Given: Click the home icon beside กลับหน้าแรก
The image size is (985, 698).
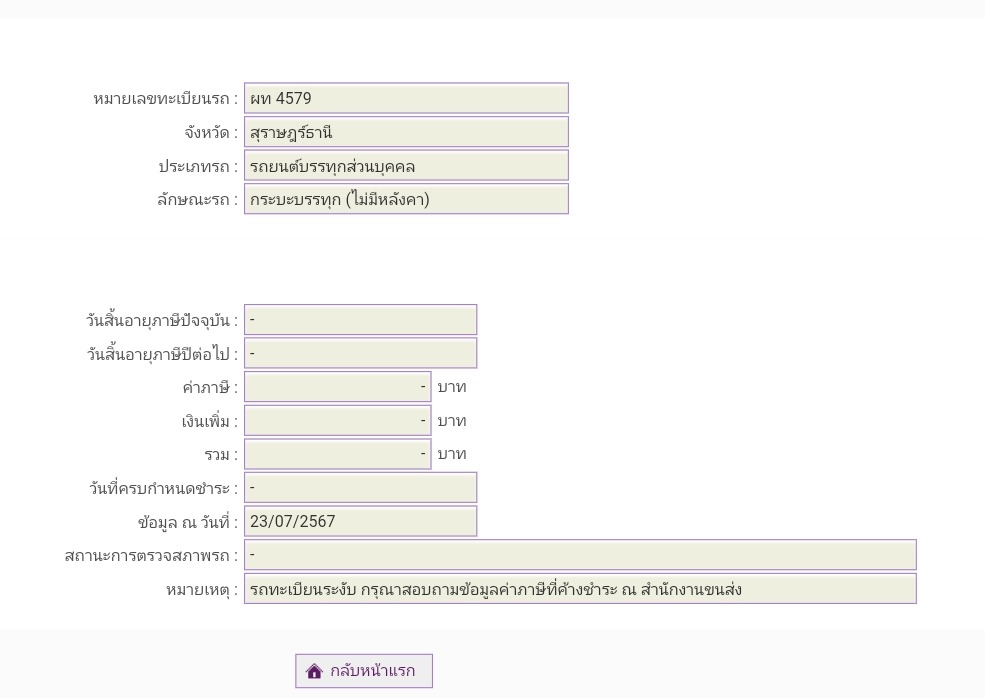Looking at the screenshot, I should click(x=314, y=671).
